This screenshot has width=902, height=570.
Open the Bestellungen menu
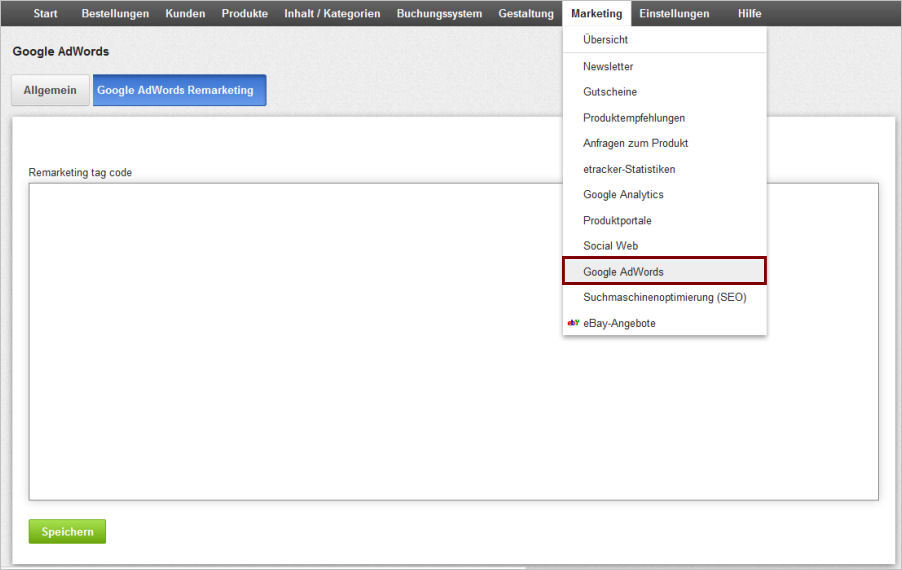coord(115,13)
